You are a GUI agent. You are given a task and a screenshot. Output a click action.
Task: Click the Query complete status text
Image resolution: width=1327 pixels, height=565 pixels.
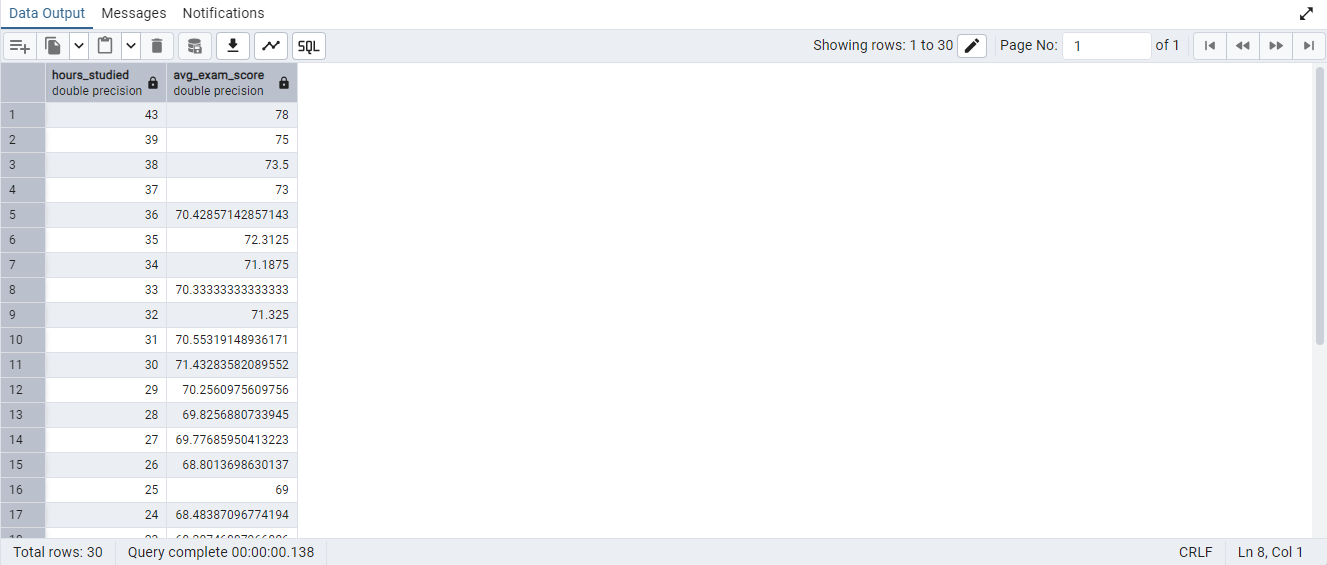click(221, 552)
